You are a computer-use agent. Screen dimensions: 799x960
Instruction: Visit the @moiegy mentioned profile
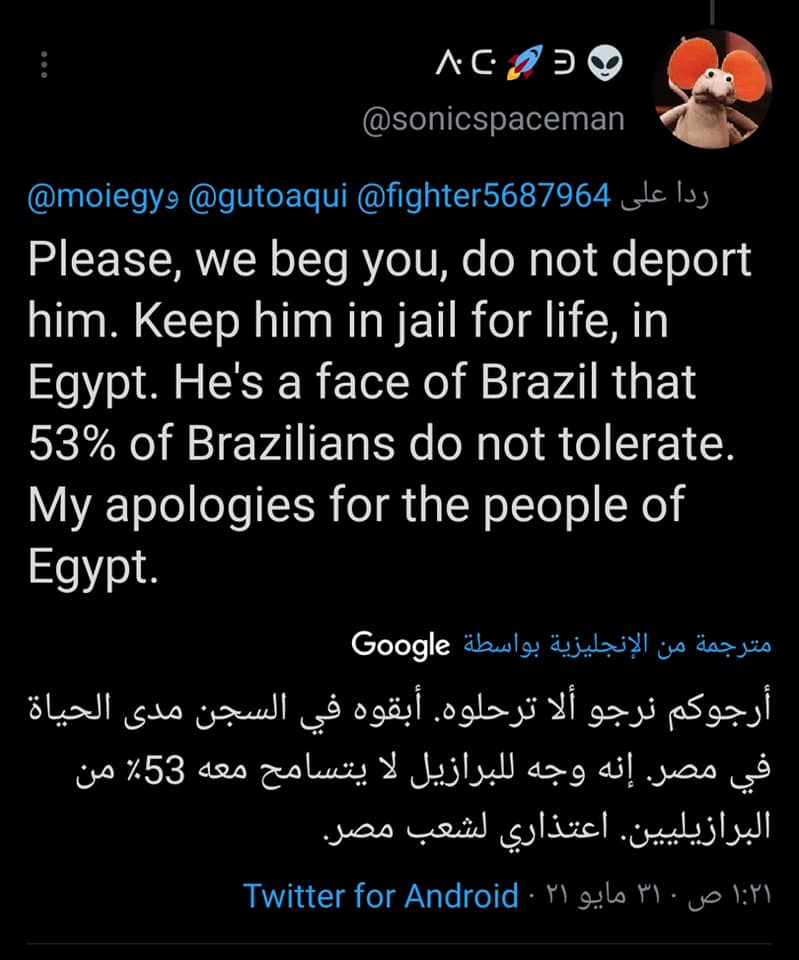click(x=95, y=198)
